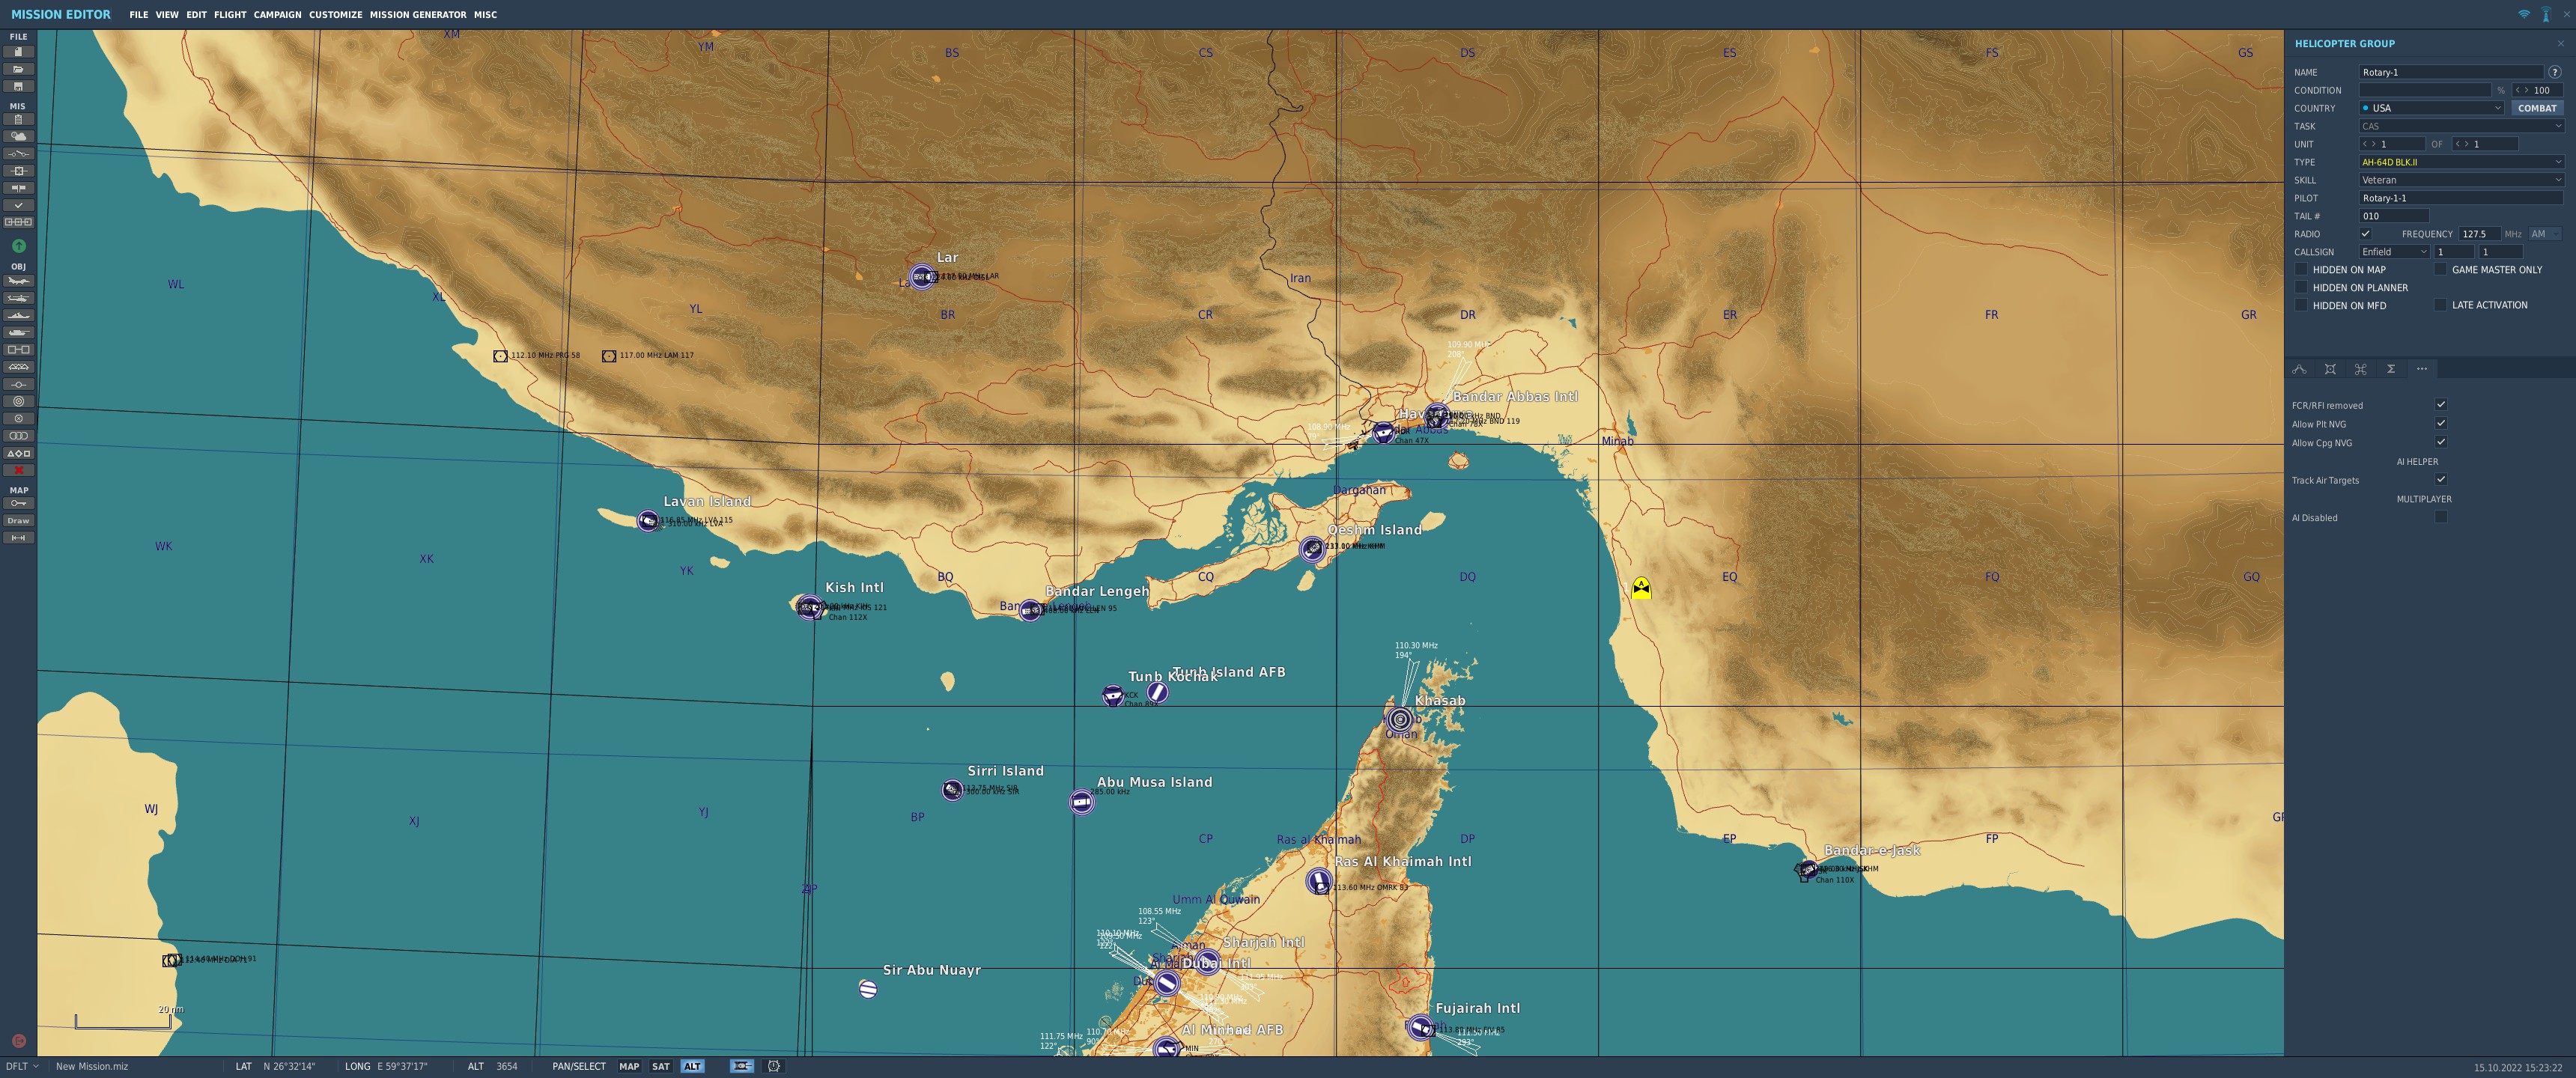
Task: Disable Track Air Targets under AI HELPER
Action: (x=2441, y=480)
